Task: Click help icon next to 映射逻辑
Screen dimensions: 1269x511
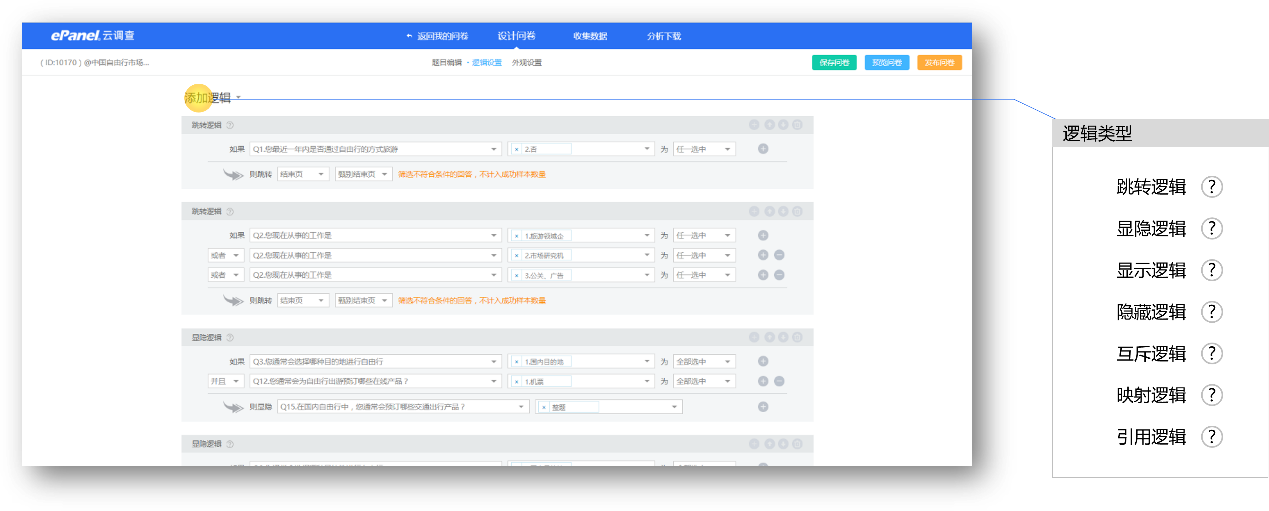Action: click(x=1212, y=395)
